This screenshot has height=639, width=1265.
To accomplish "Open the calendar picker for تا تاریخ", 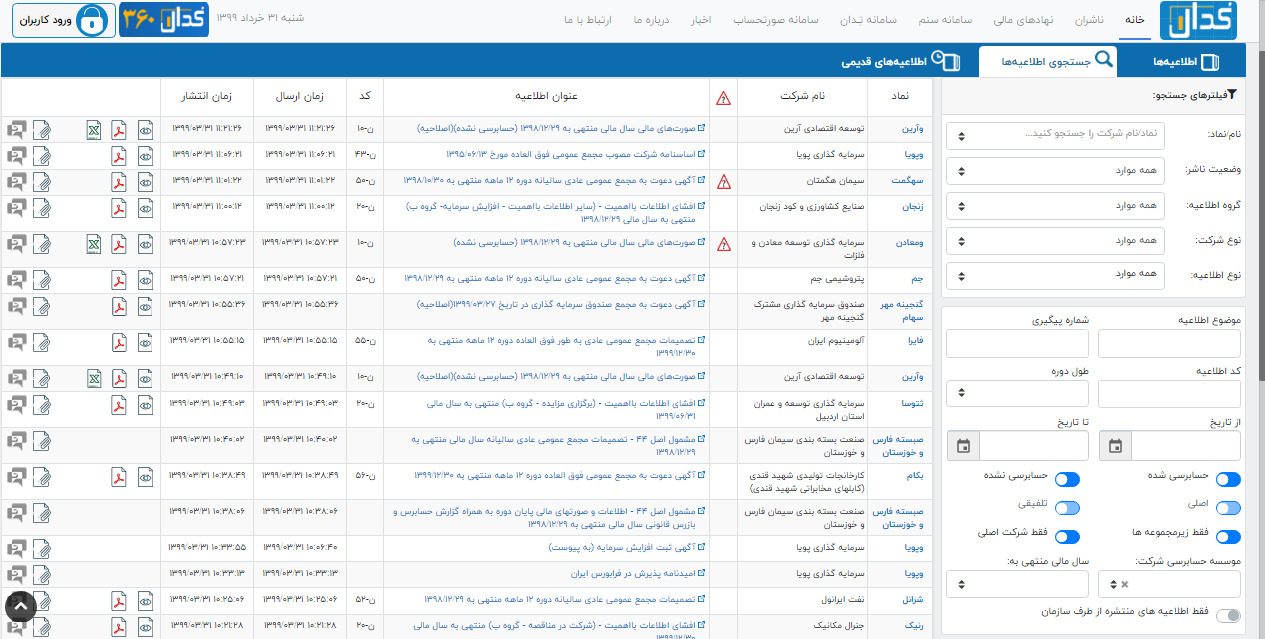I will click(x=963, y=446).
